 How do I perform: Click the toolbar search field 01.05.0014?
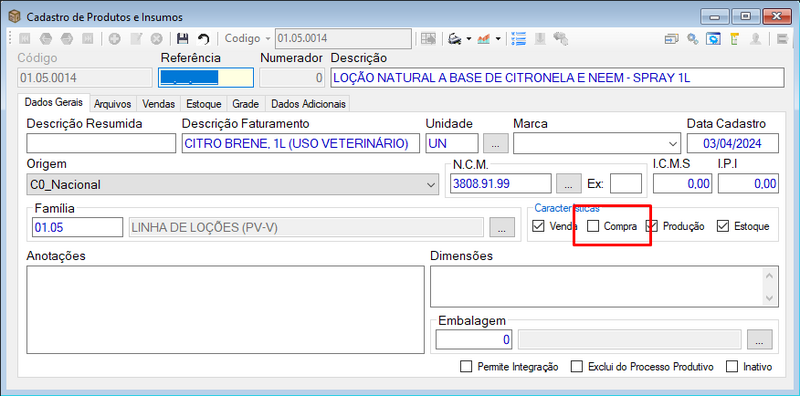point(343,39)
